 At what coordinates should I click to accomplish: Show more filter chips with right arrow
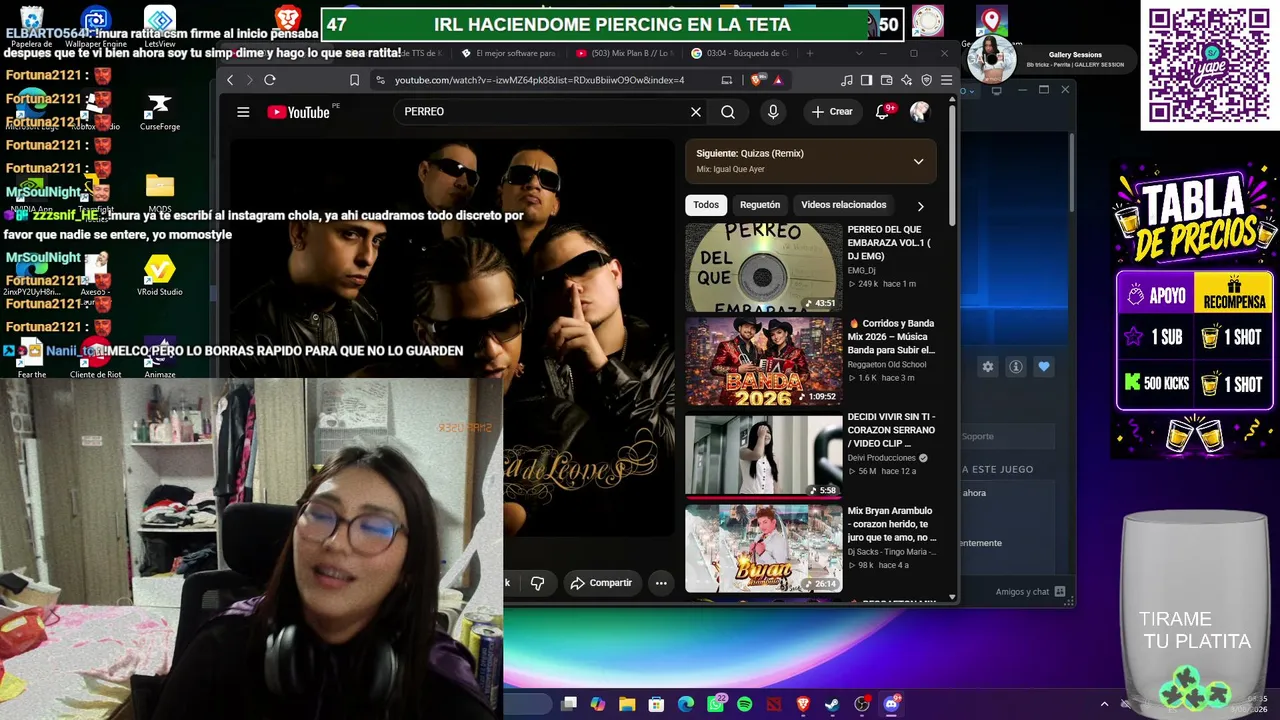920,206
